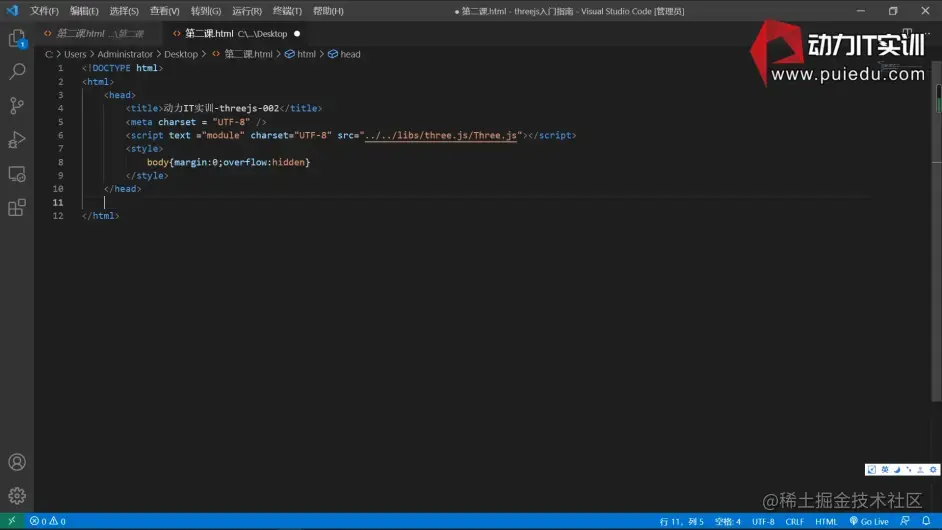The image size is (942, 530).
Task: Open the 文件(F) menu
Action: point(44,11)
